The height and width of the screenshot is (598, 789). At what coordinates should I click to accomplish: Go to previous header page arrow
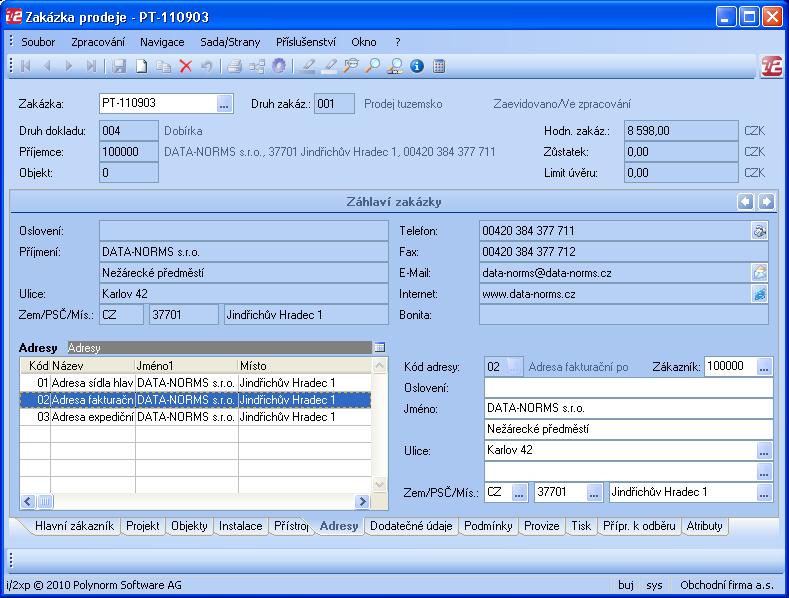point(745,201)
